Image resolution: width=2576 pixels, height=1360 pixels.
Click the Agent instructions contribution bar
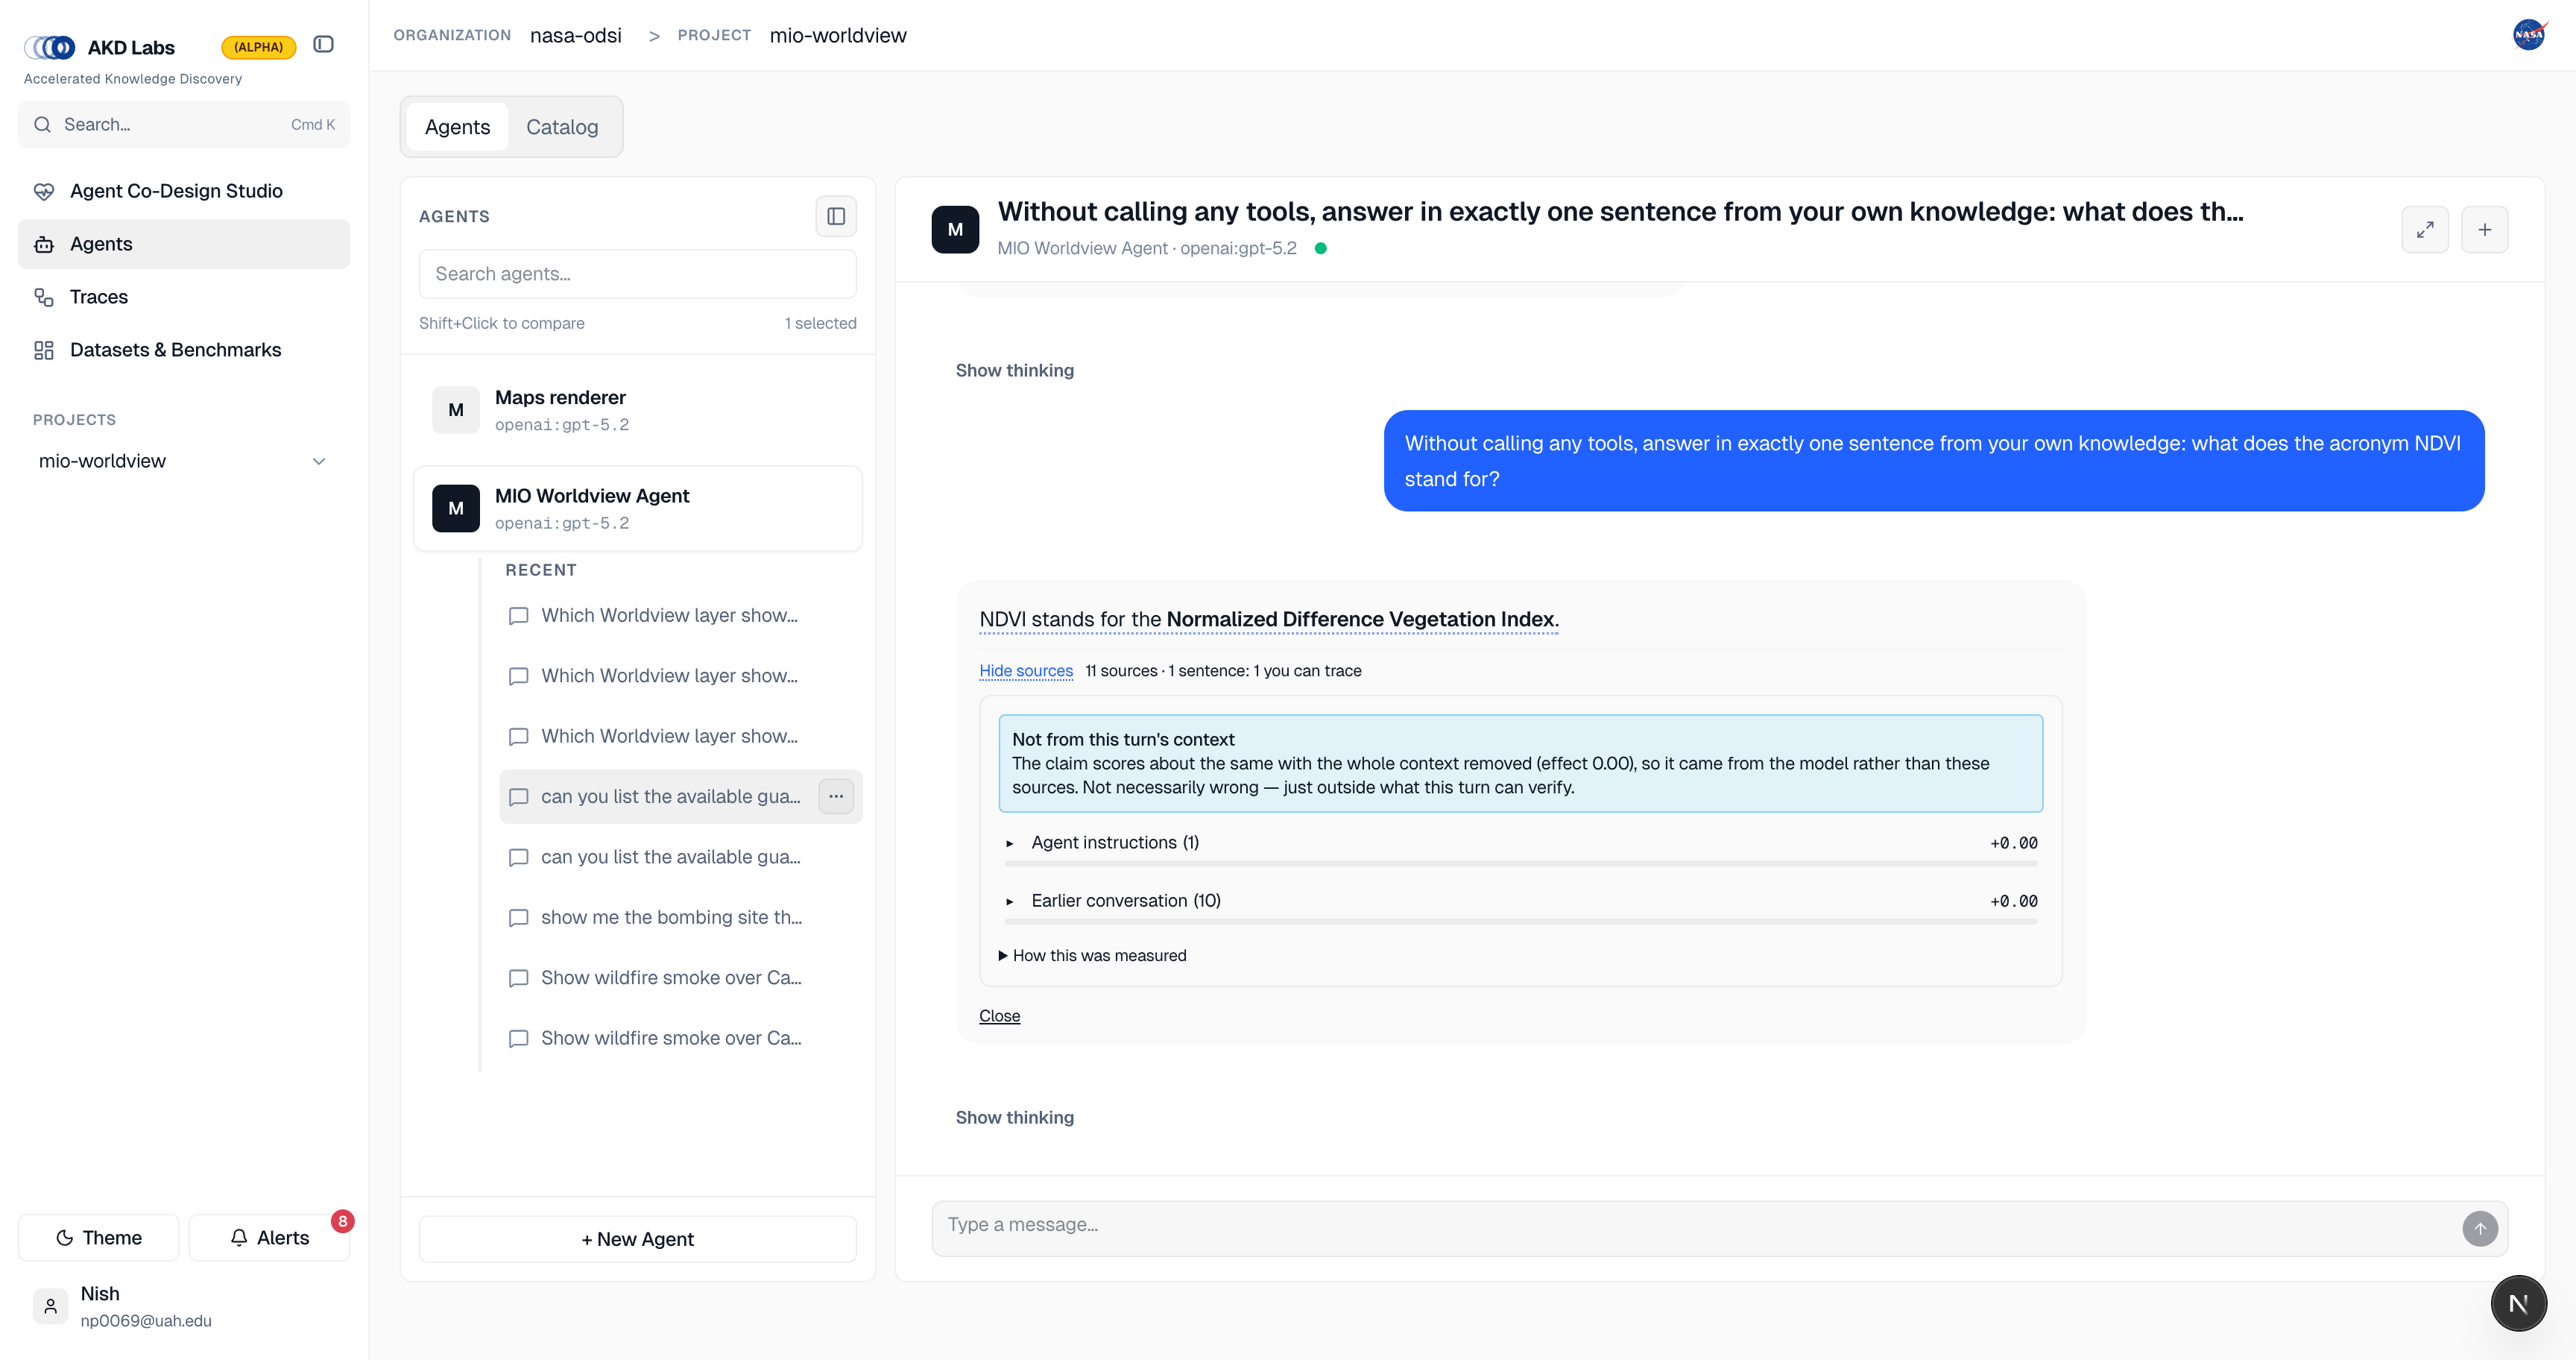pyautogui.click(x=1520, y=863)
